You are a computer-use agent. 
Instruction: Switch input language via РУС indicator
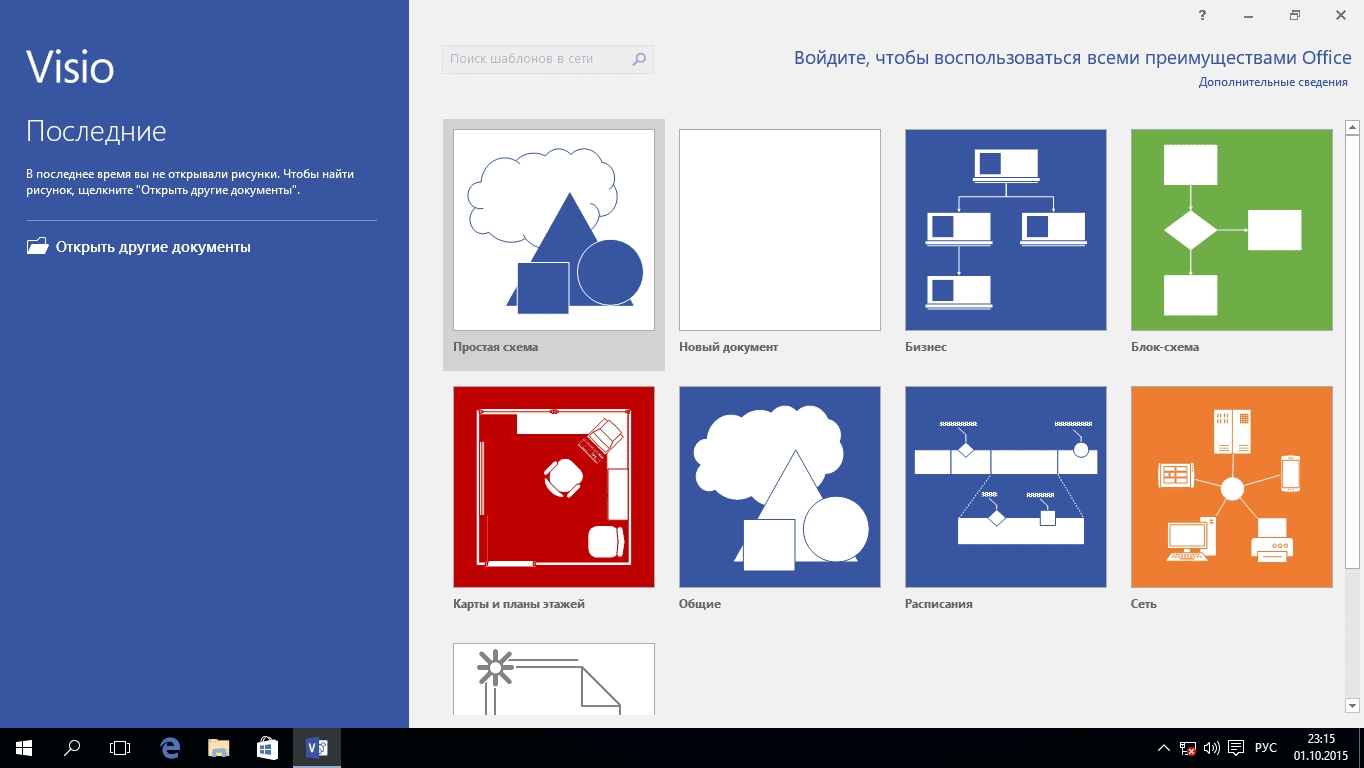pos(1266,747)
